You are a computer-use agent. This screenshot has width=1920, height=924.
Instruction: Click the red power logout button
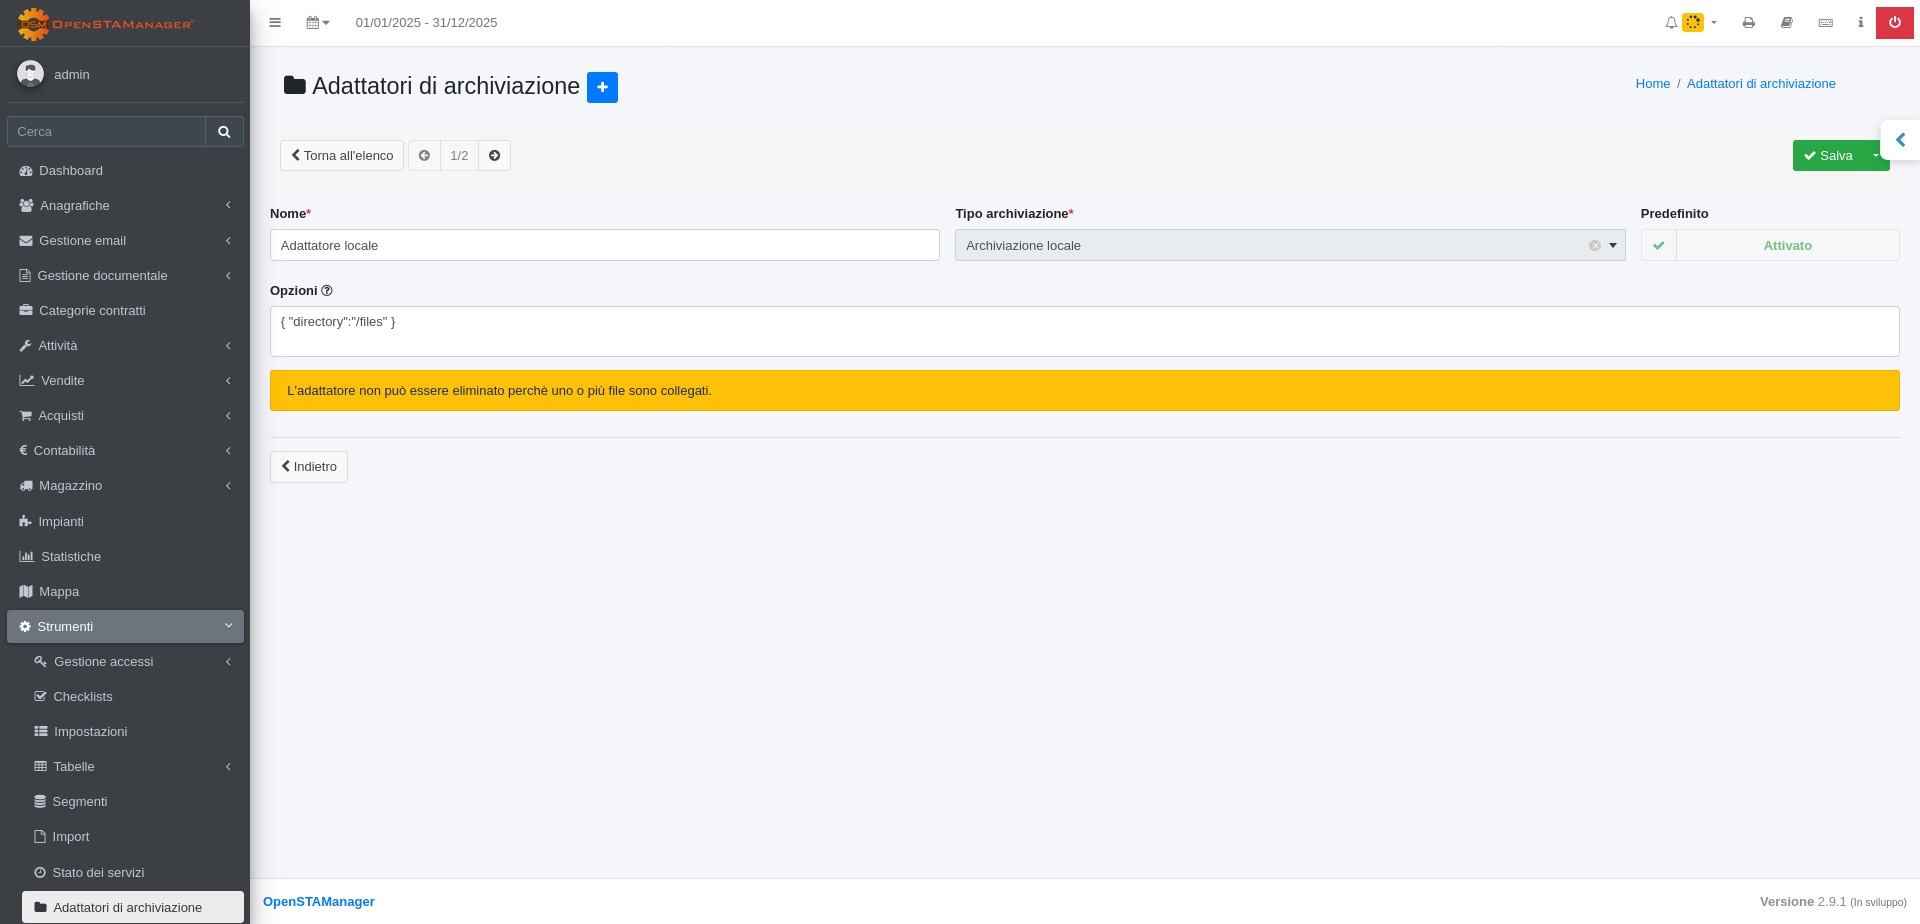click(1894, 23)
